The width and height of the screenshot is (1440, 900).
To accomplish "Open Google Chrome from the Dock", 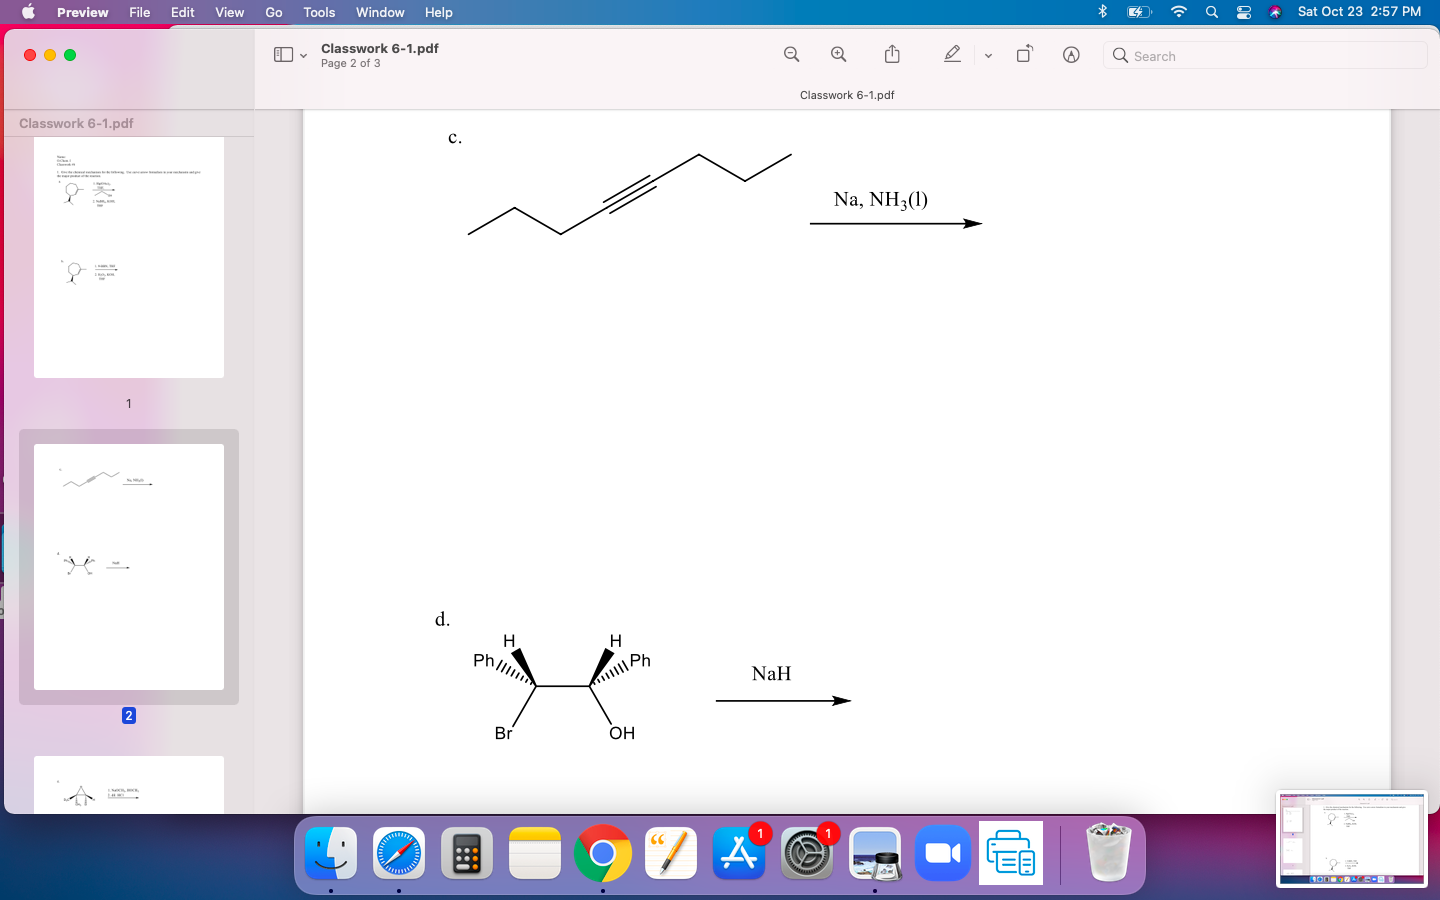I will pyautogui.click(x=603, y=853).
